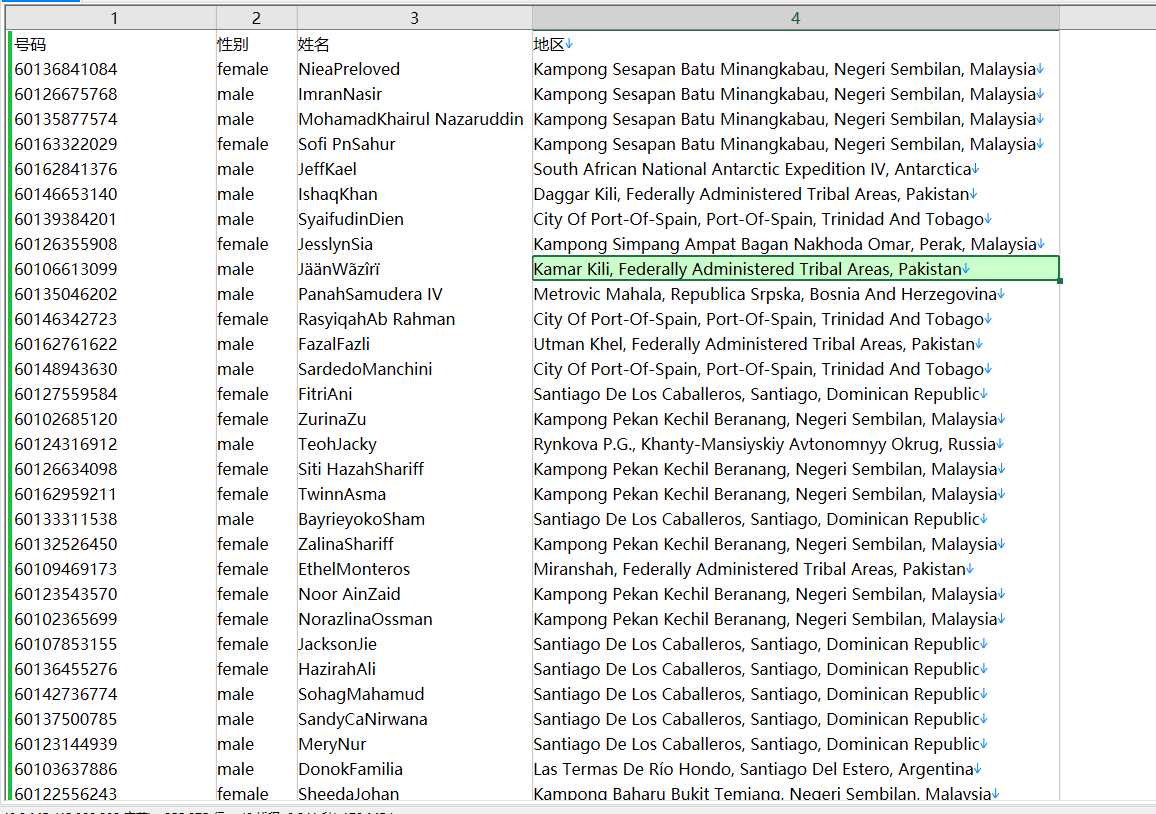This screenshot has width=1156, height=814.
Task: Select name cell RasyiqahAb Rahman
Action: coord(414,319)
